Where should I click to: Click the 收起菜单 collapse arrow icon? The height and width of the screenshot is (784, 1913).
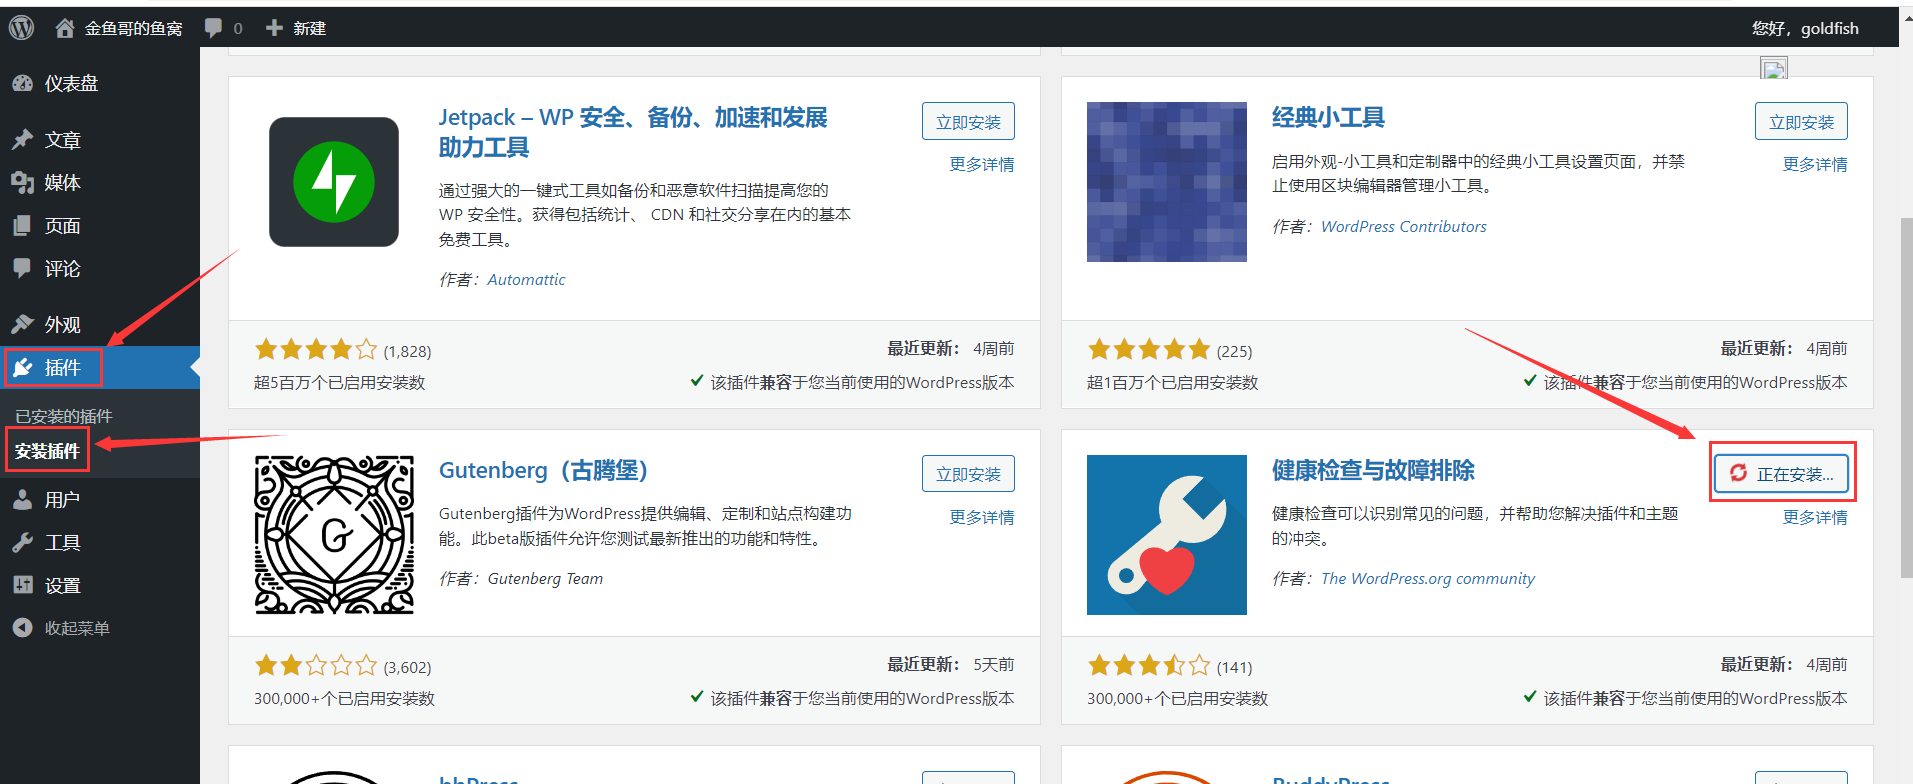pyautogui.click(x=23, y=628)
